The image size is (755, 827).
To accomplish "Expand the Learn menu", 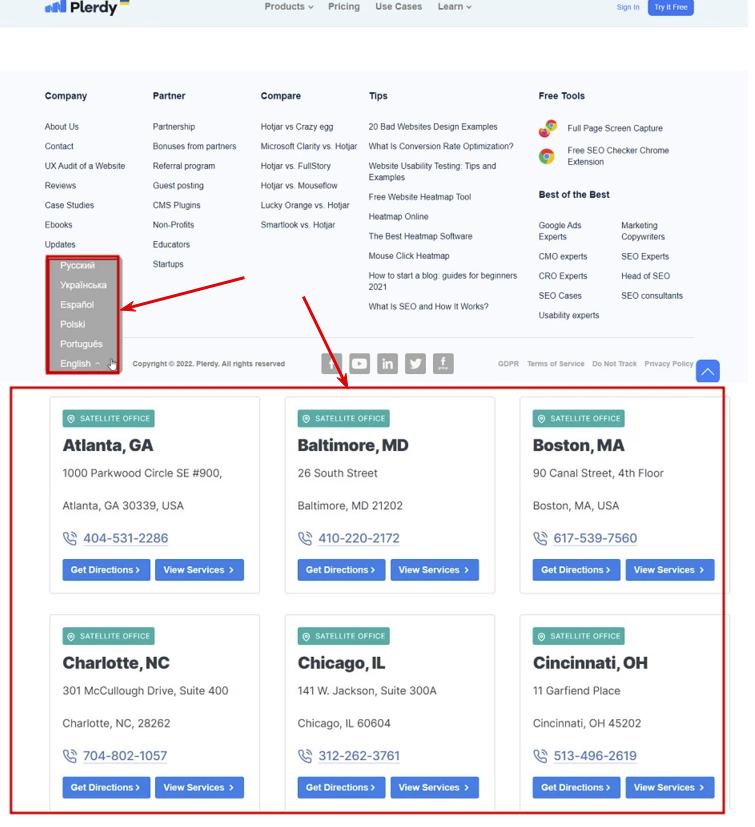I will point(454,7).
